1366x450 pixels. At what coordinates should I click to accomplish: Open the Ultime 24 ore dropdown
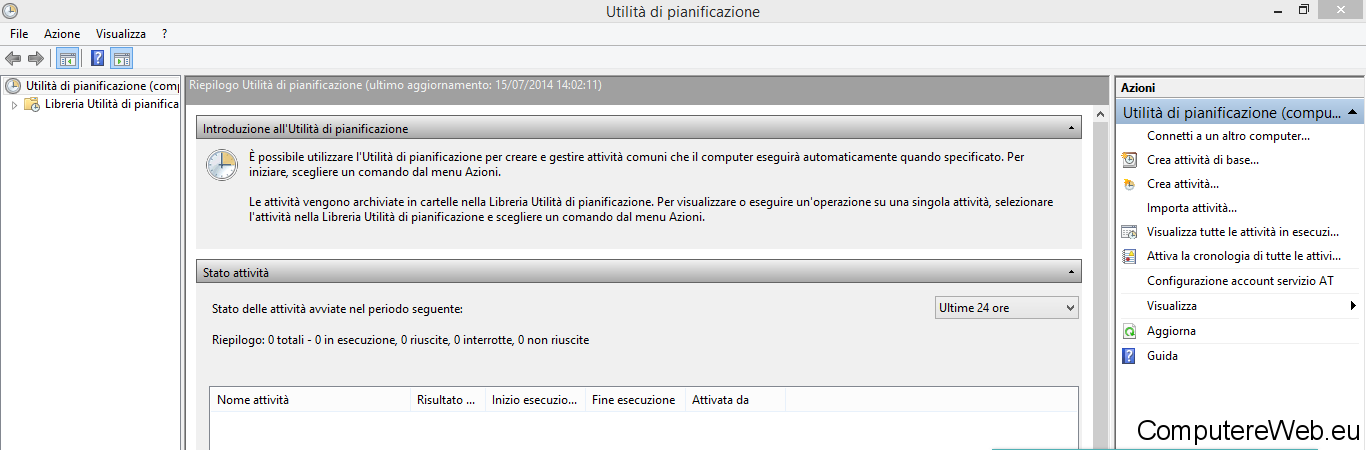1006,308
